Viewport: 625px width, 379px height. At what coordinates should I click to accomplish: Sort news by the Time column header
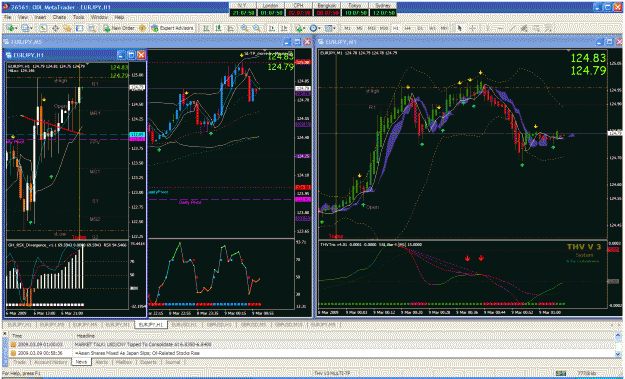click(17, 336)
